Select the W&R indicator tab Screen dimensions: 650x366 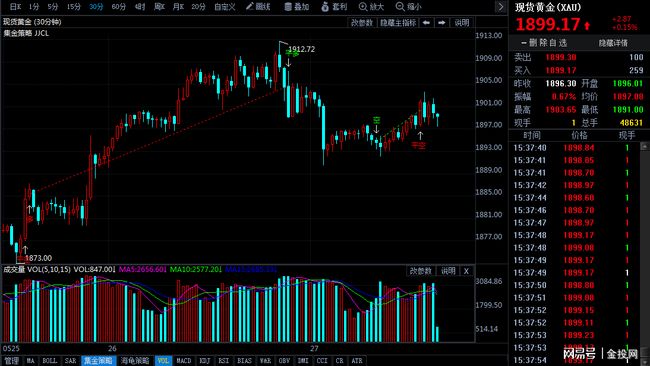click(x=265, y=361)
